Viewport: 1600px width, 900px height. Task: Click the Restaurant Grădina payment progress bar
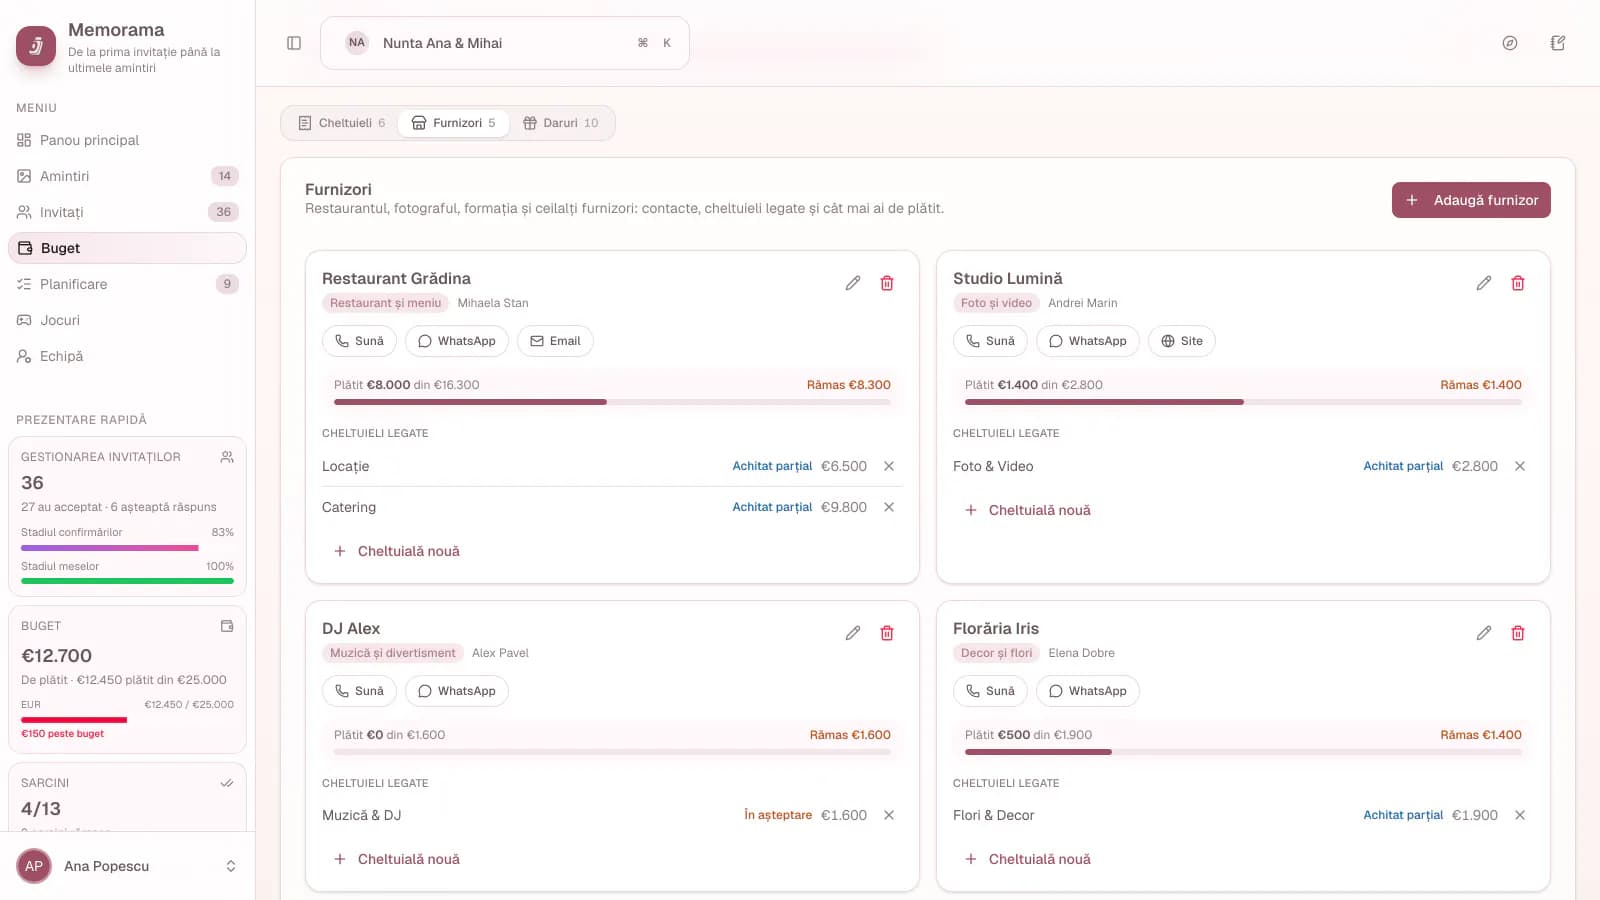click(612, 402)
